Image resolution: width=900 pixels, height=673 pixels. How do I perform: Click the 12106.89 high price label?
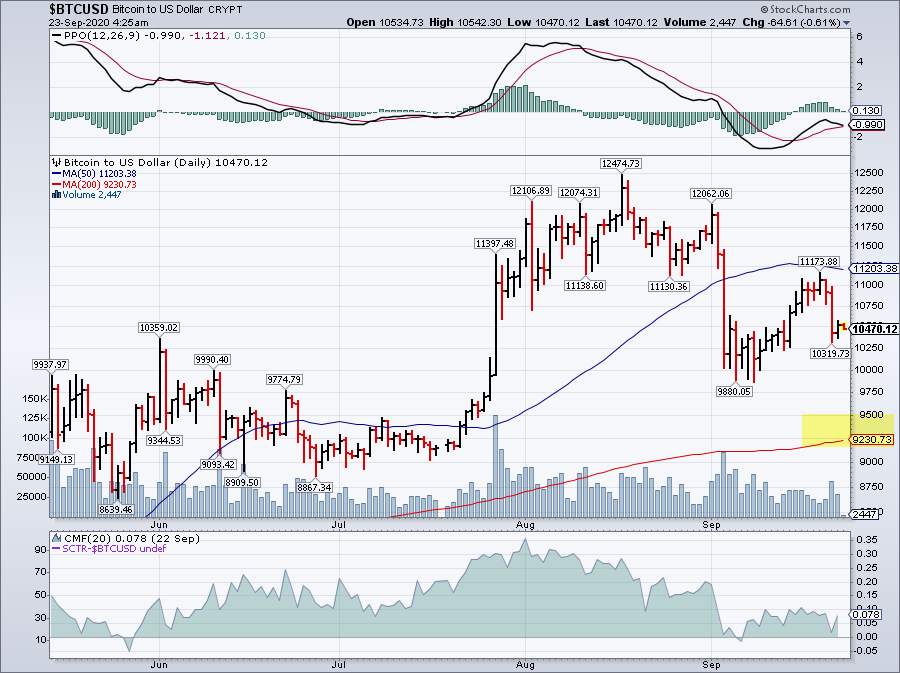[531, 190]
